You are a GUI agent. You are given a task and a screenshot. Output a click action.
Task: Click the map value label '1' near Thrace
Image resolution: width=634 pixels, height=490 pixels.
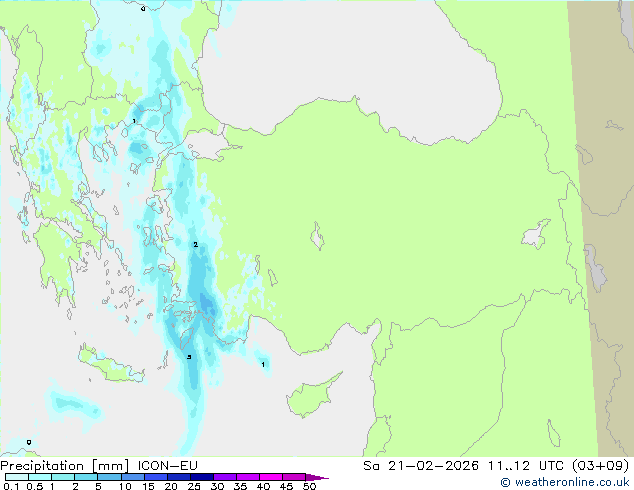[134, 121]
